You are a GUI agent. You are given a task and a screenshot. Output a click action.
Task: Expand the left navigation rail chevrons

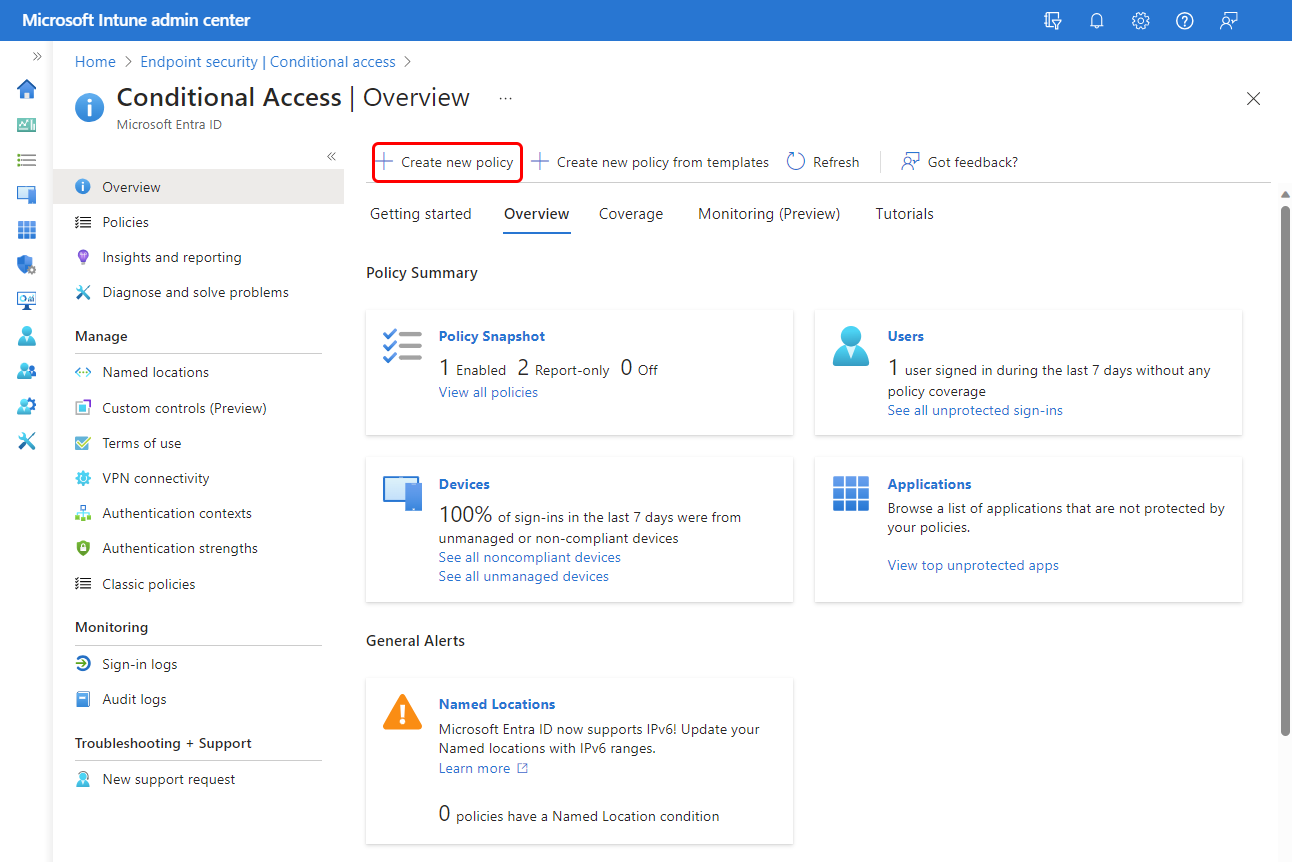pos(37,56)
